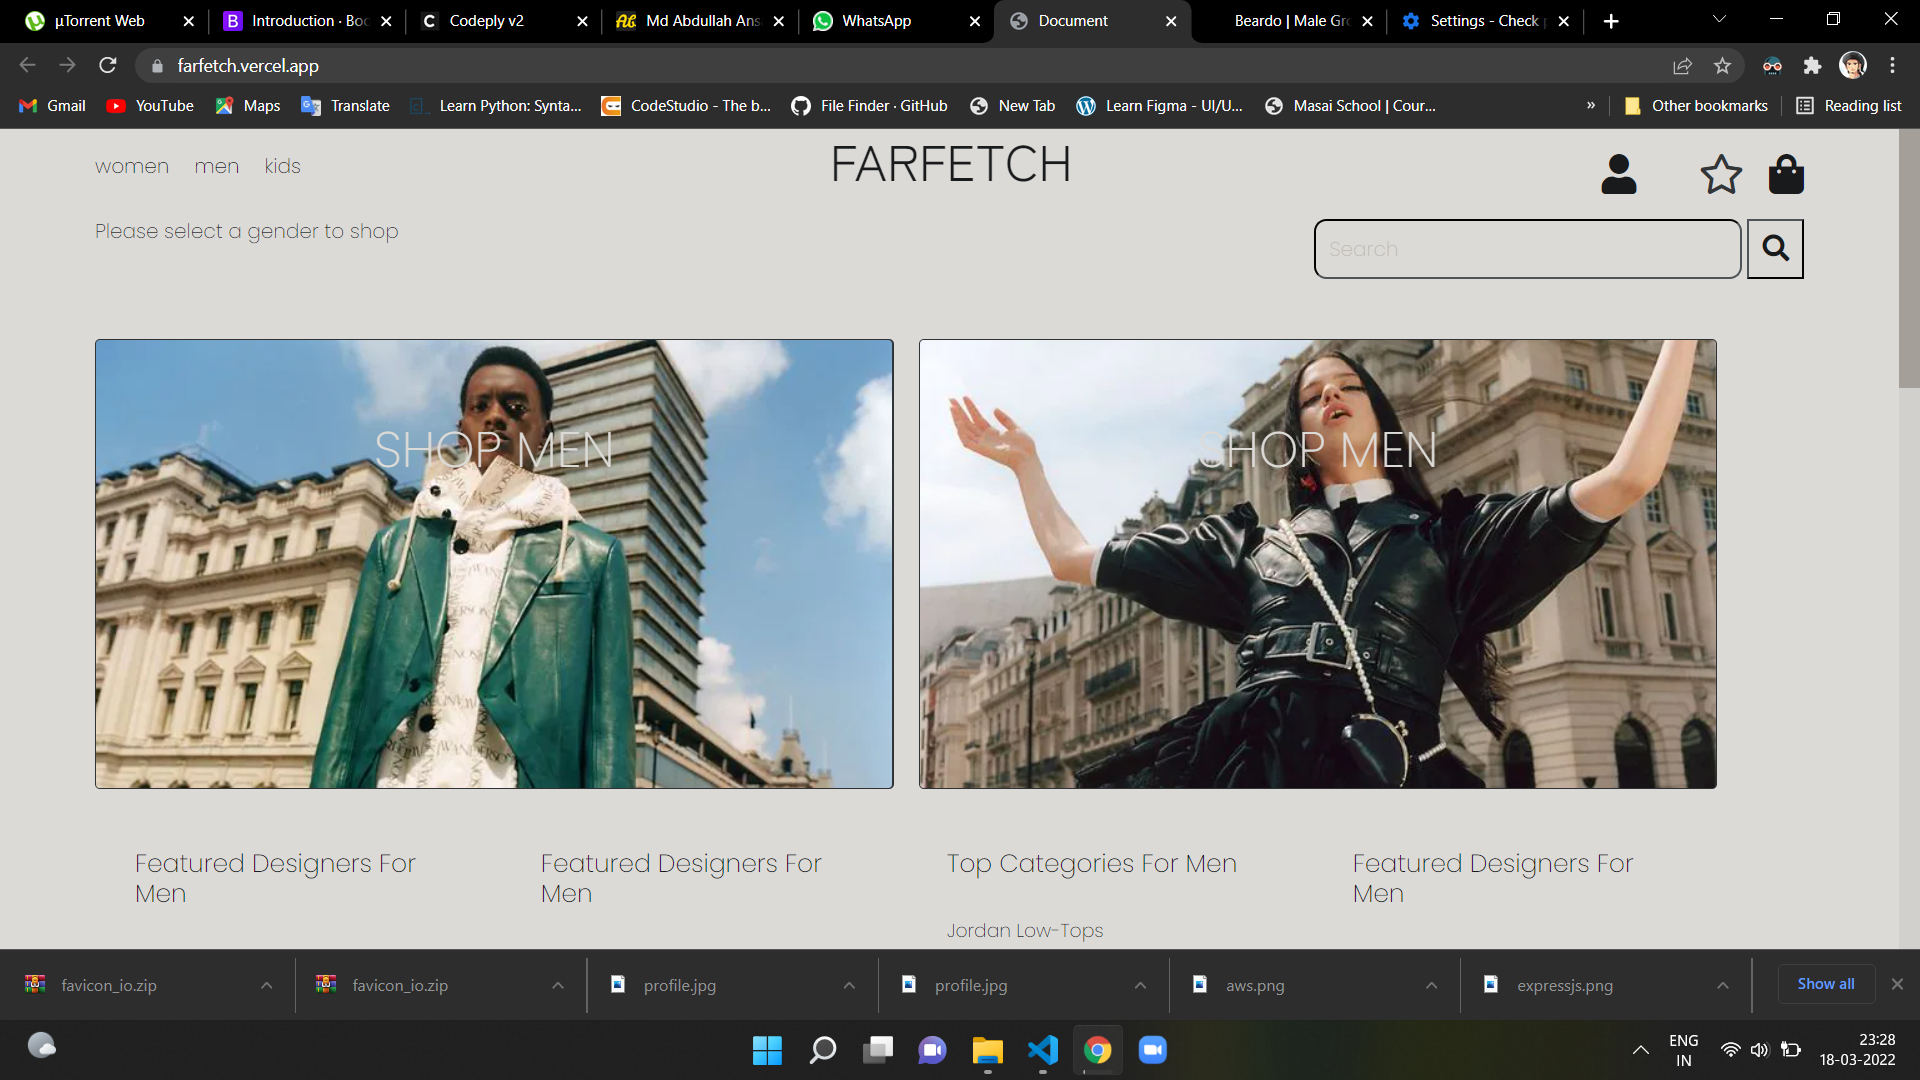Expand options for second profile.jpg download
This screenshot has width=1920, height=1080.
point(1140,986)
